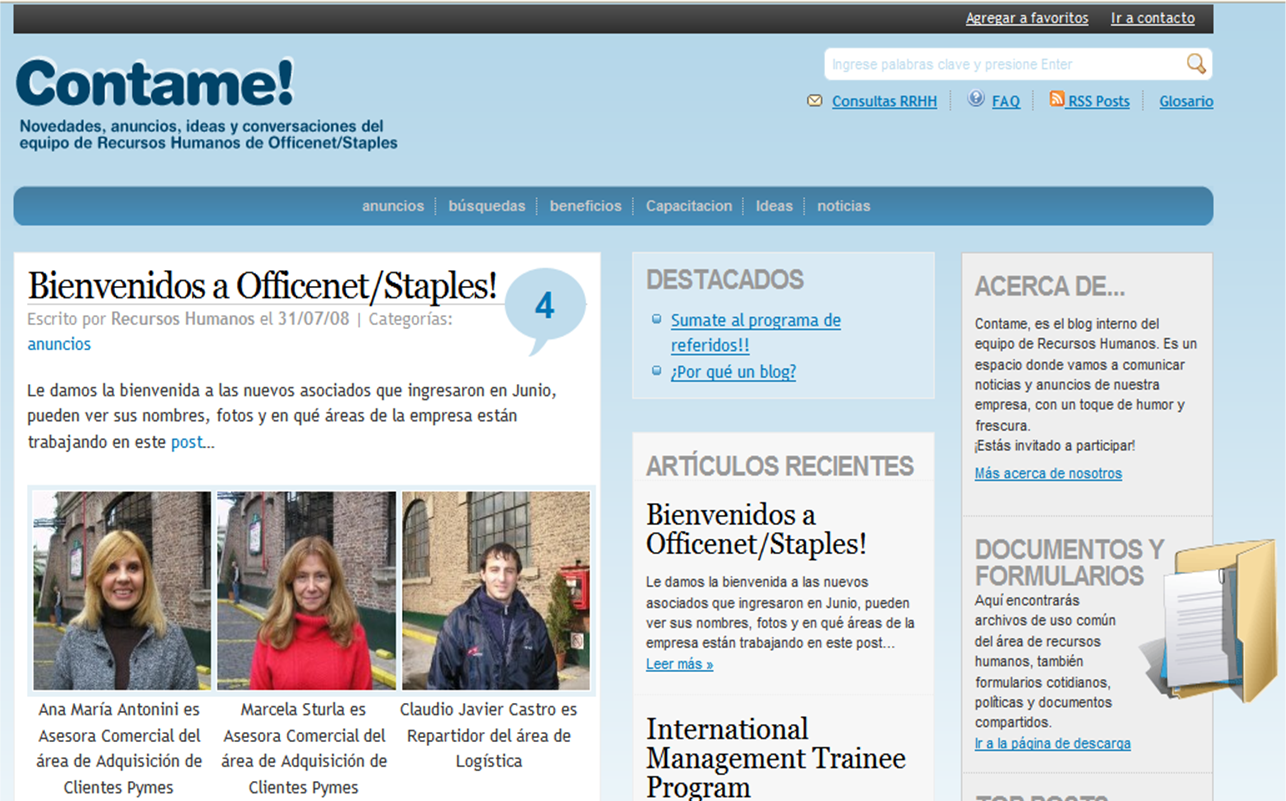Click the FAQ question mark icon
Viewport: 1286px width, 801px height.
pos(976,99)
